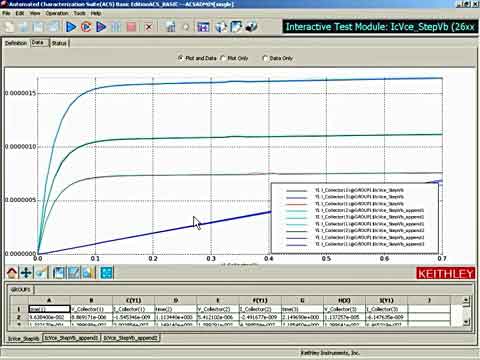Open the IcVce_StepVb_append1 sheet tab
The height and width of the screenshot is (360, 480).
tap(71, 338)
